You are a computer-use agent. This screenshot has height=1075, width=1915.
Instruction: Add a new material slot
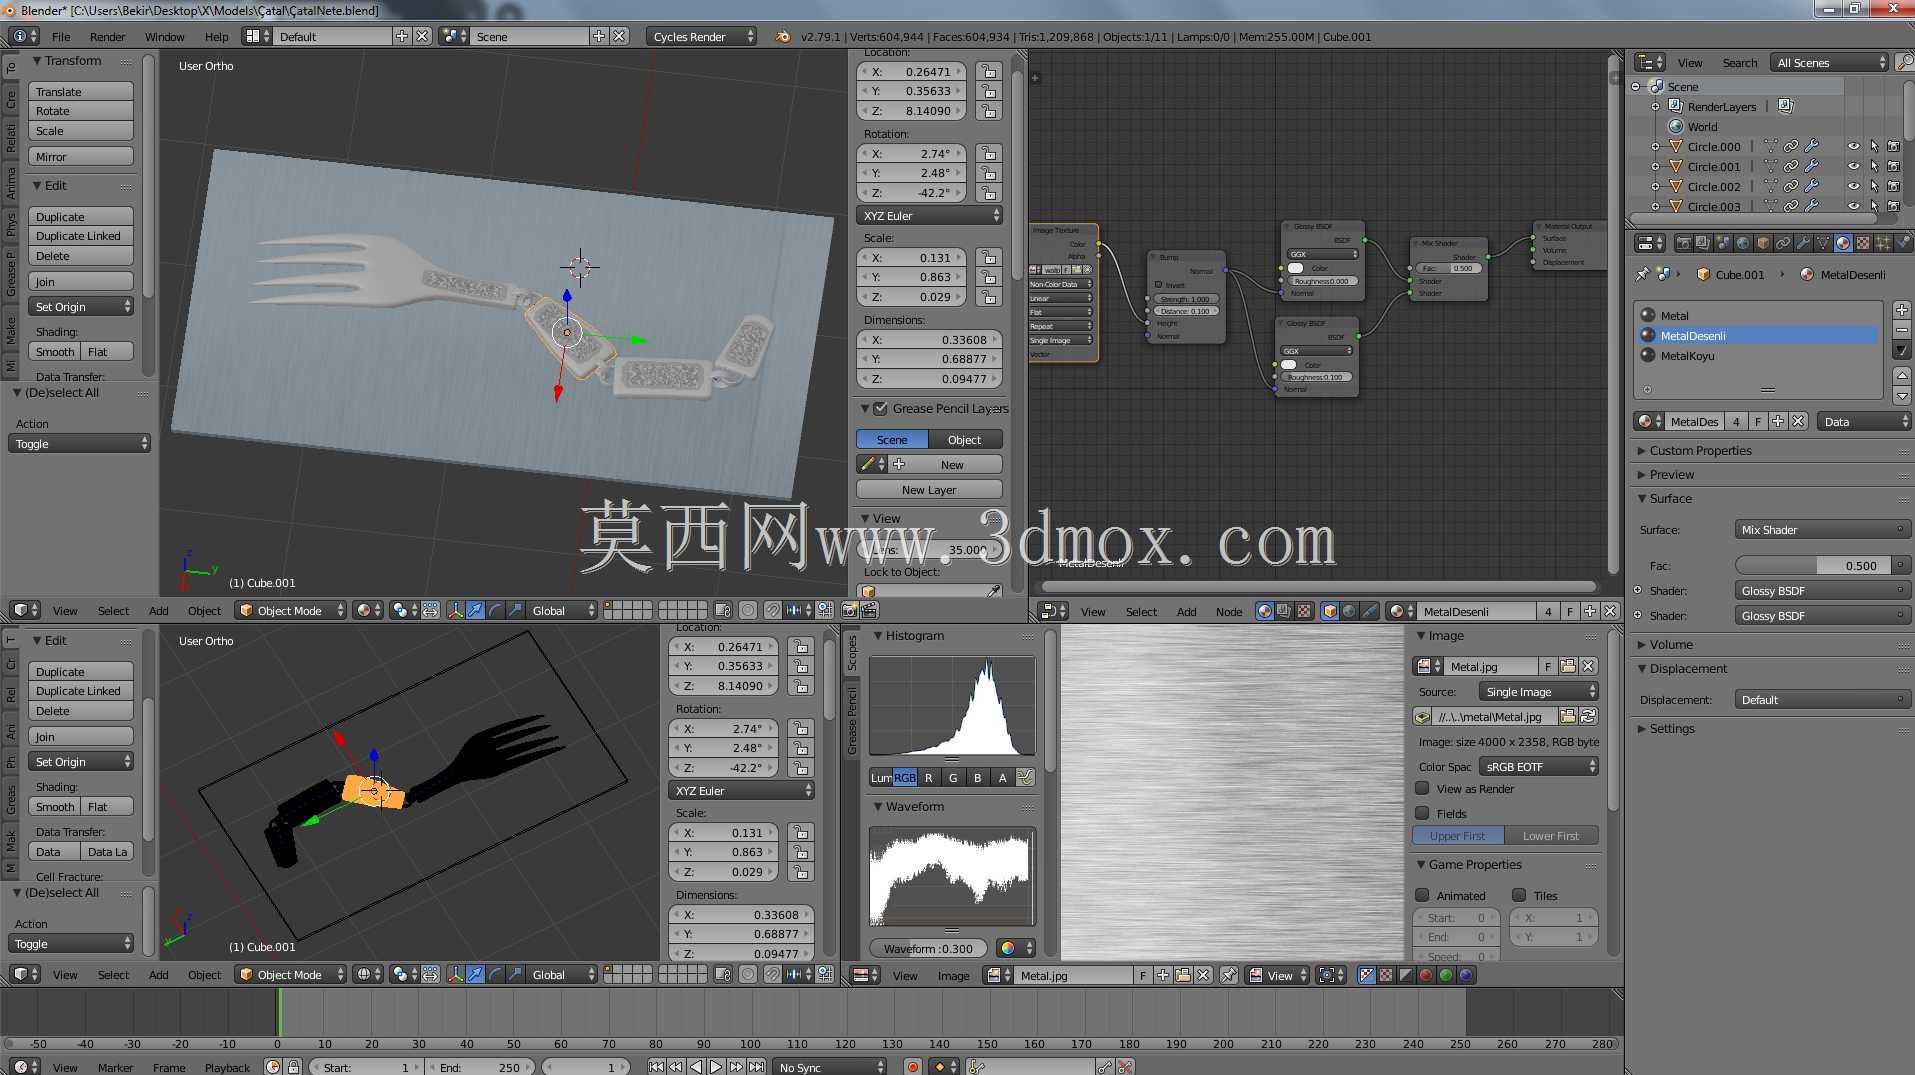[1902, 310]
